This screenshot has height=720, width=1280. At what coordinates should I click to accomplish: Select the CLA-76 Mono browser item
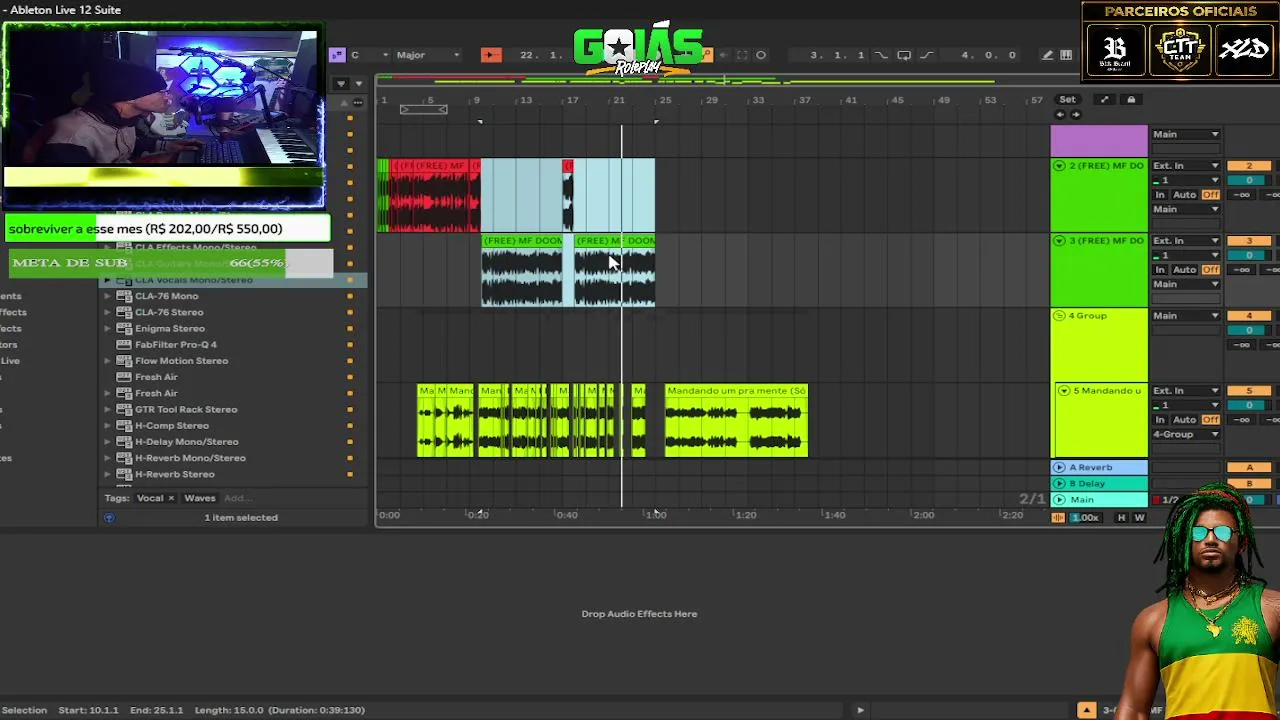tap(166, 296)
